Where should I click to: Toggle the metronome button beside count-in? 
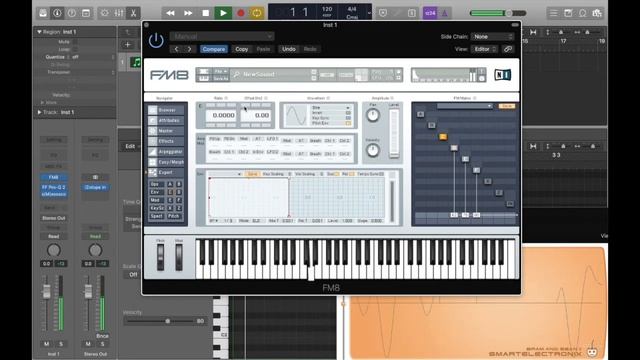click(444, 13)
